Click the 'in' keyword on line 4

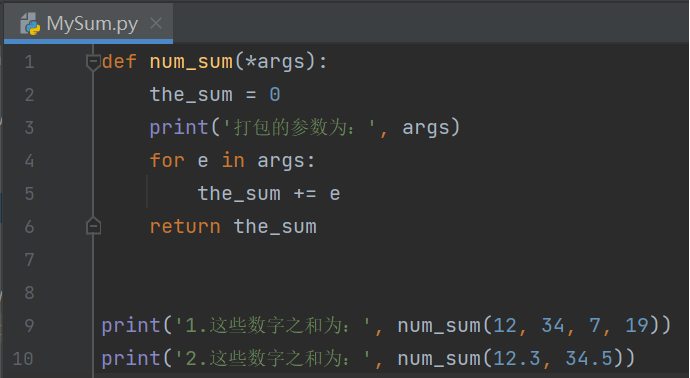233,160
